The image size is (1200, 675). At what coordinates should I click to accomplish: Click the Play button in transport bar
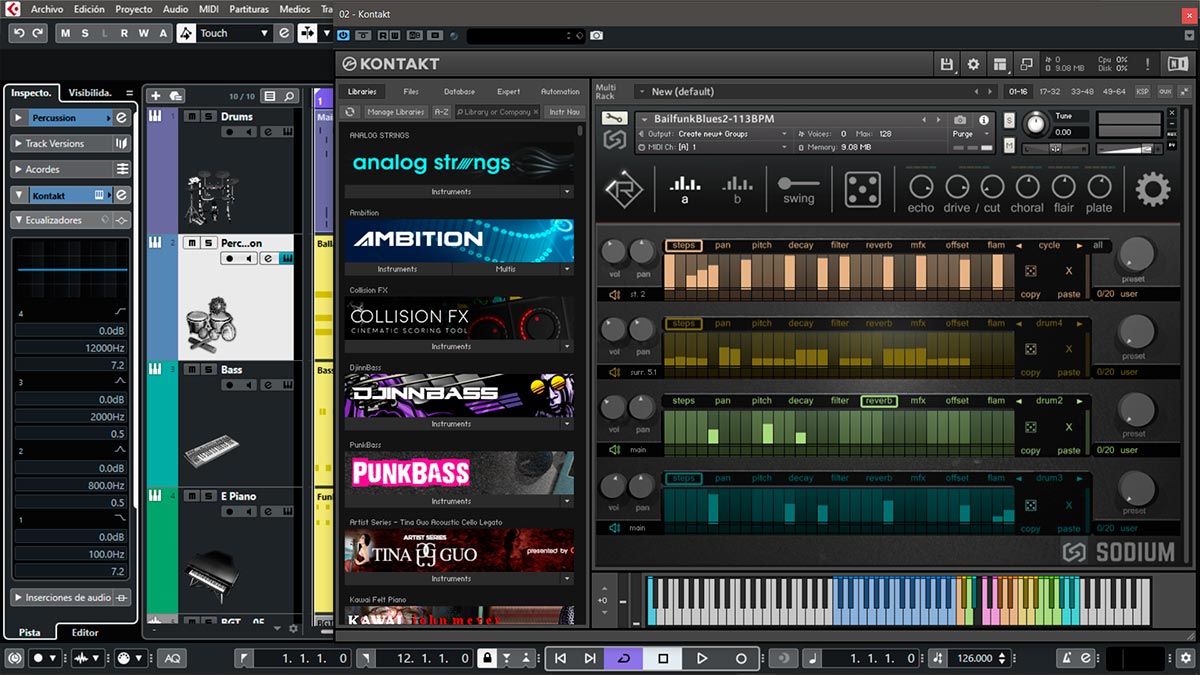coord(702,658)
